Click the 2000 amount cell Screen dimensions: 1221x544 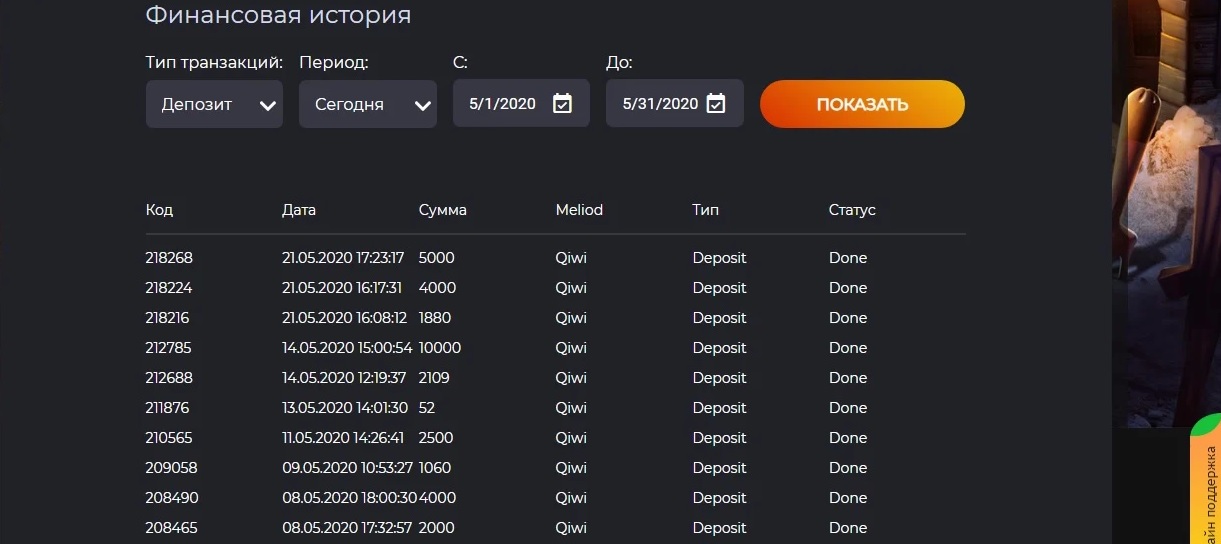(437, 528)
